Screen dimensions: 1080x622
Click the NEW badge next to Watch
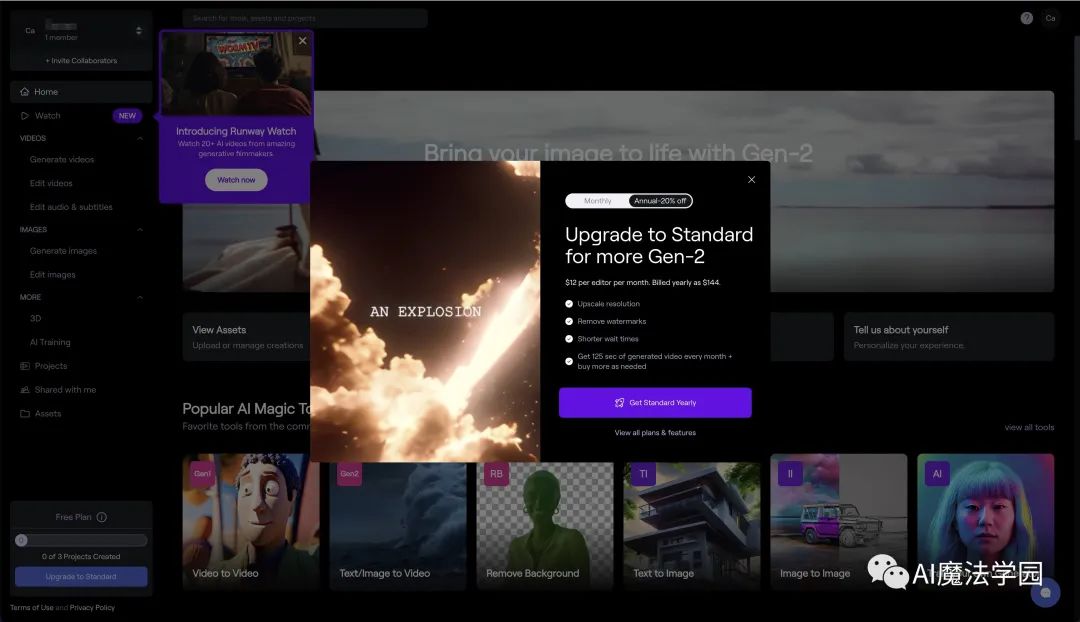[x=127, y=116]
